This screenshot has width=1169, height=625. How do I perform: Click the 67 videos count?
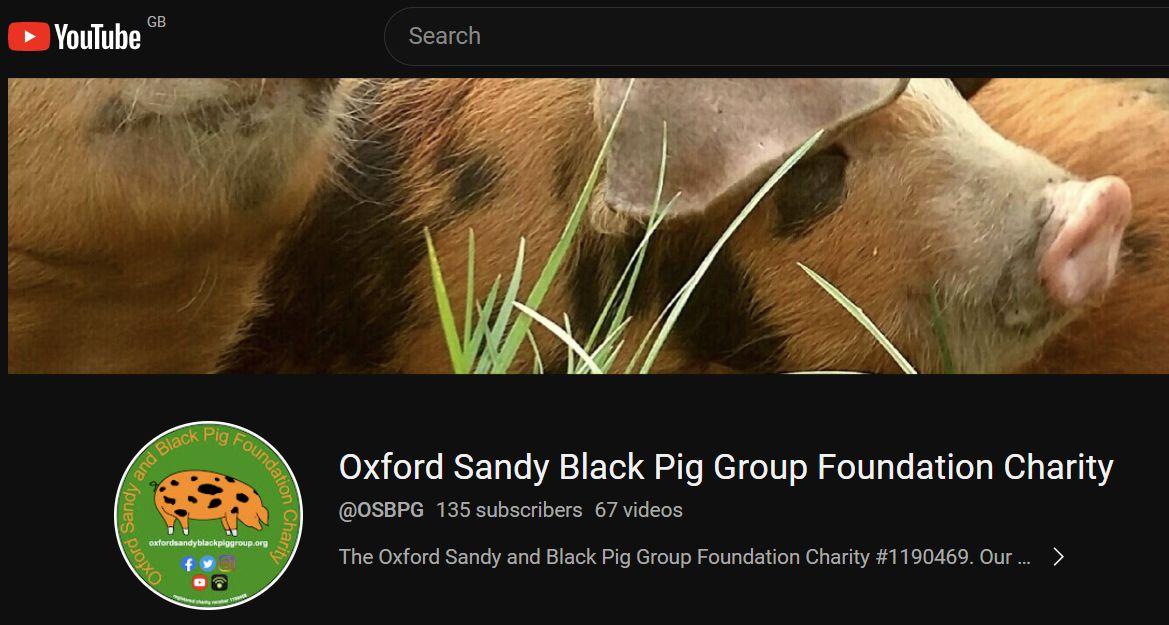pos(639,510)
